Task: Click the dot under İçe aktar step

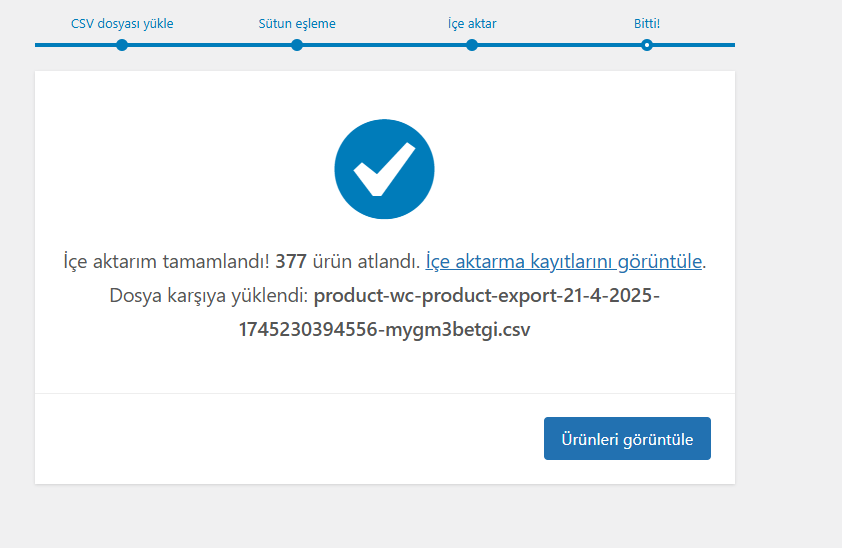Action: click(x=472, y=45)
